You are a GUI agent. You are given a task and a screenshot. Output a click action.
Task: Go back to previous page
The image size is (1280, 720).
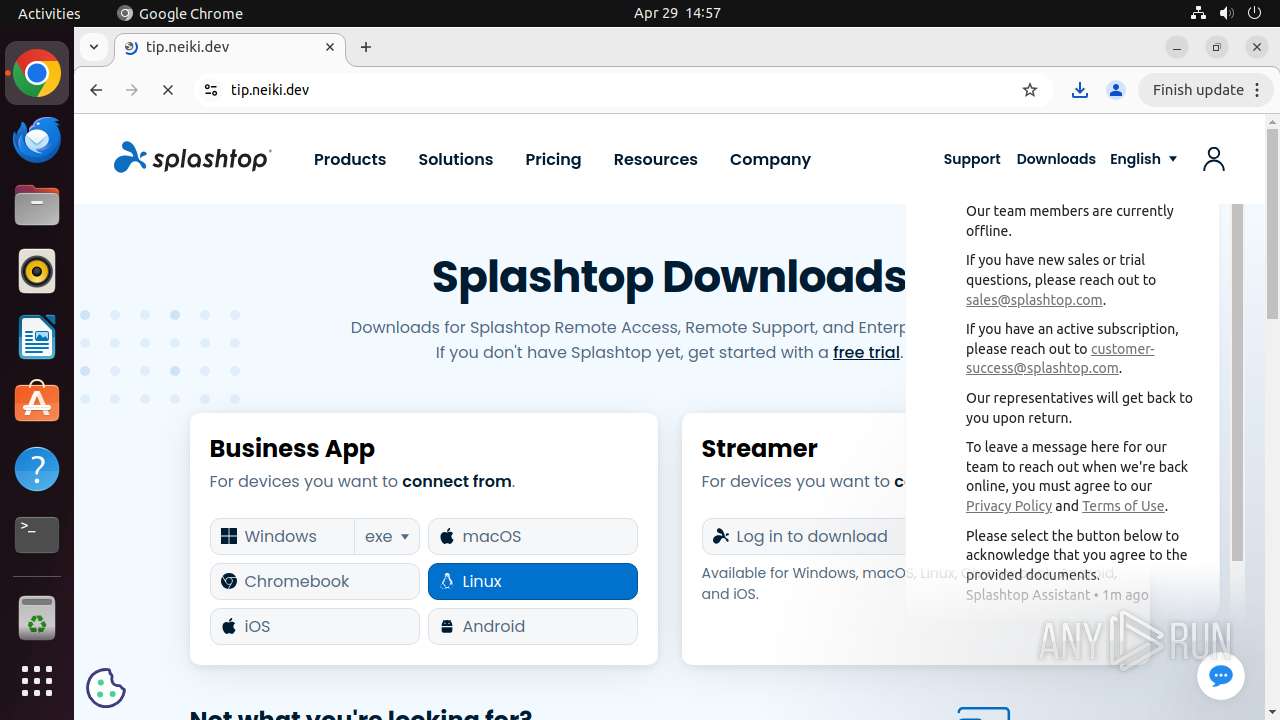[96, 90]
